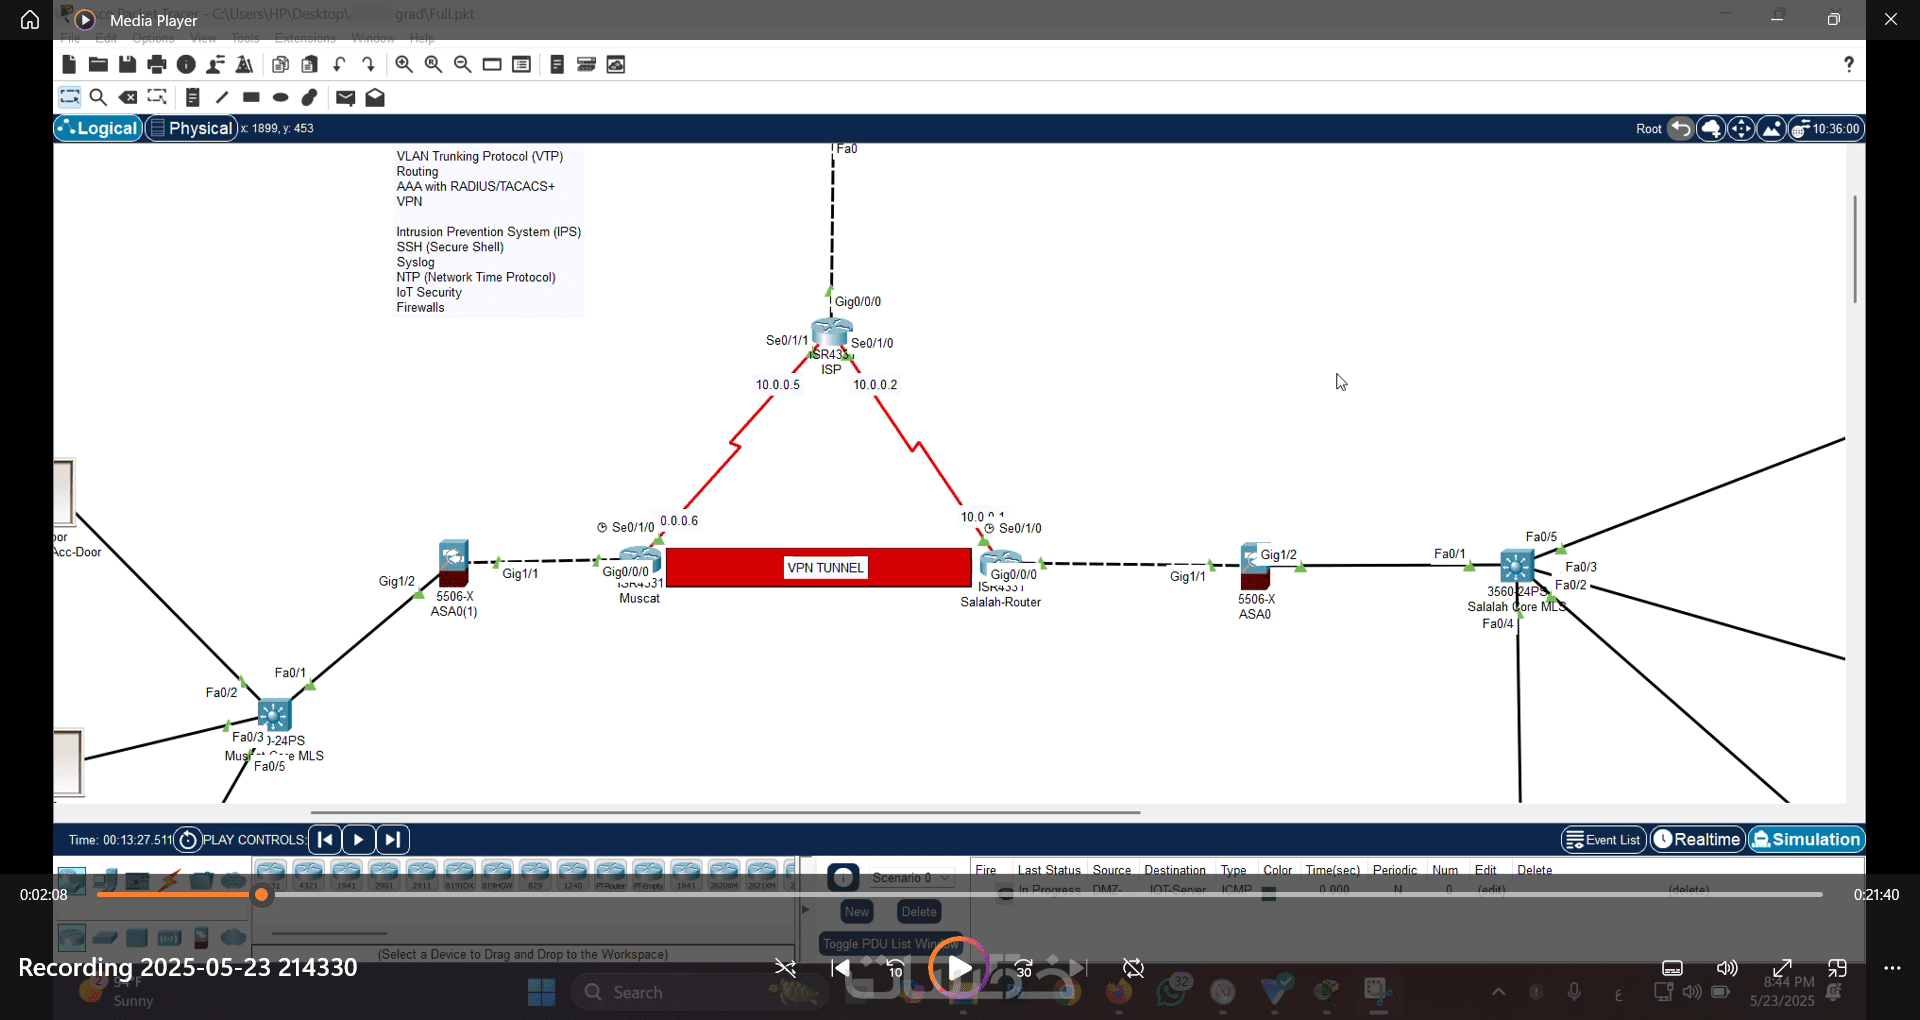This screenshot has width=1920, height=1020.
Task: Go back a level with the Root back arrow
Action: (1681, 129)
